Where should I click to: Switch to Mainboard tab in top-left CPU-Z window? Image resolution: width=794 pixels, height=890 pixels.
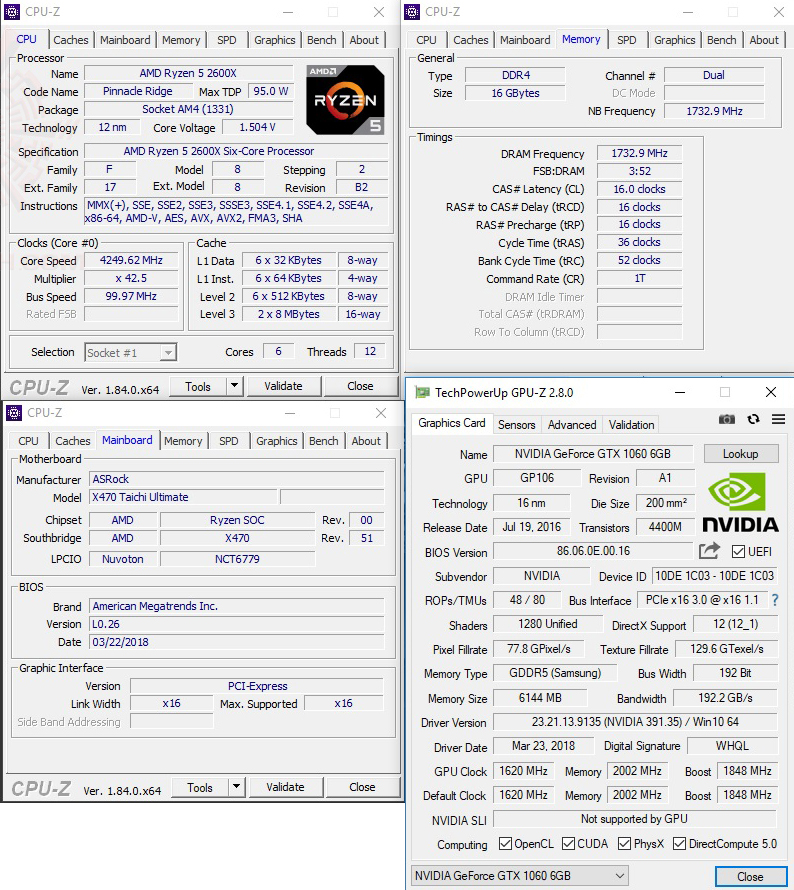coord(125,40)
